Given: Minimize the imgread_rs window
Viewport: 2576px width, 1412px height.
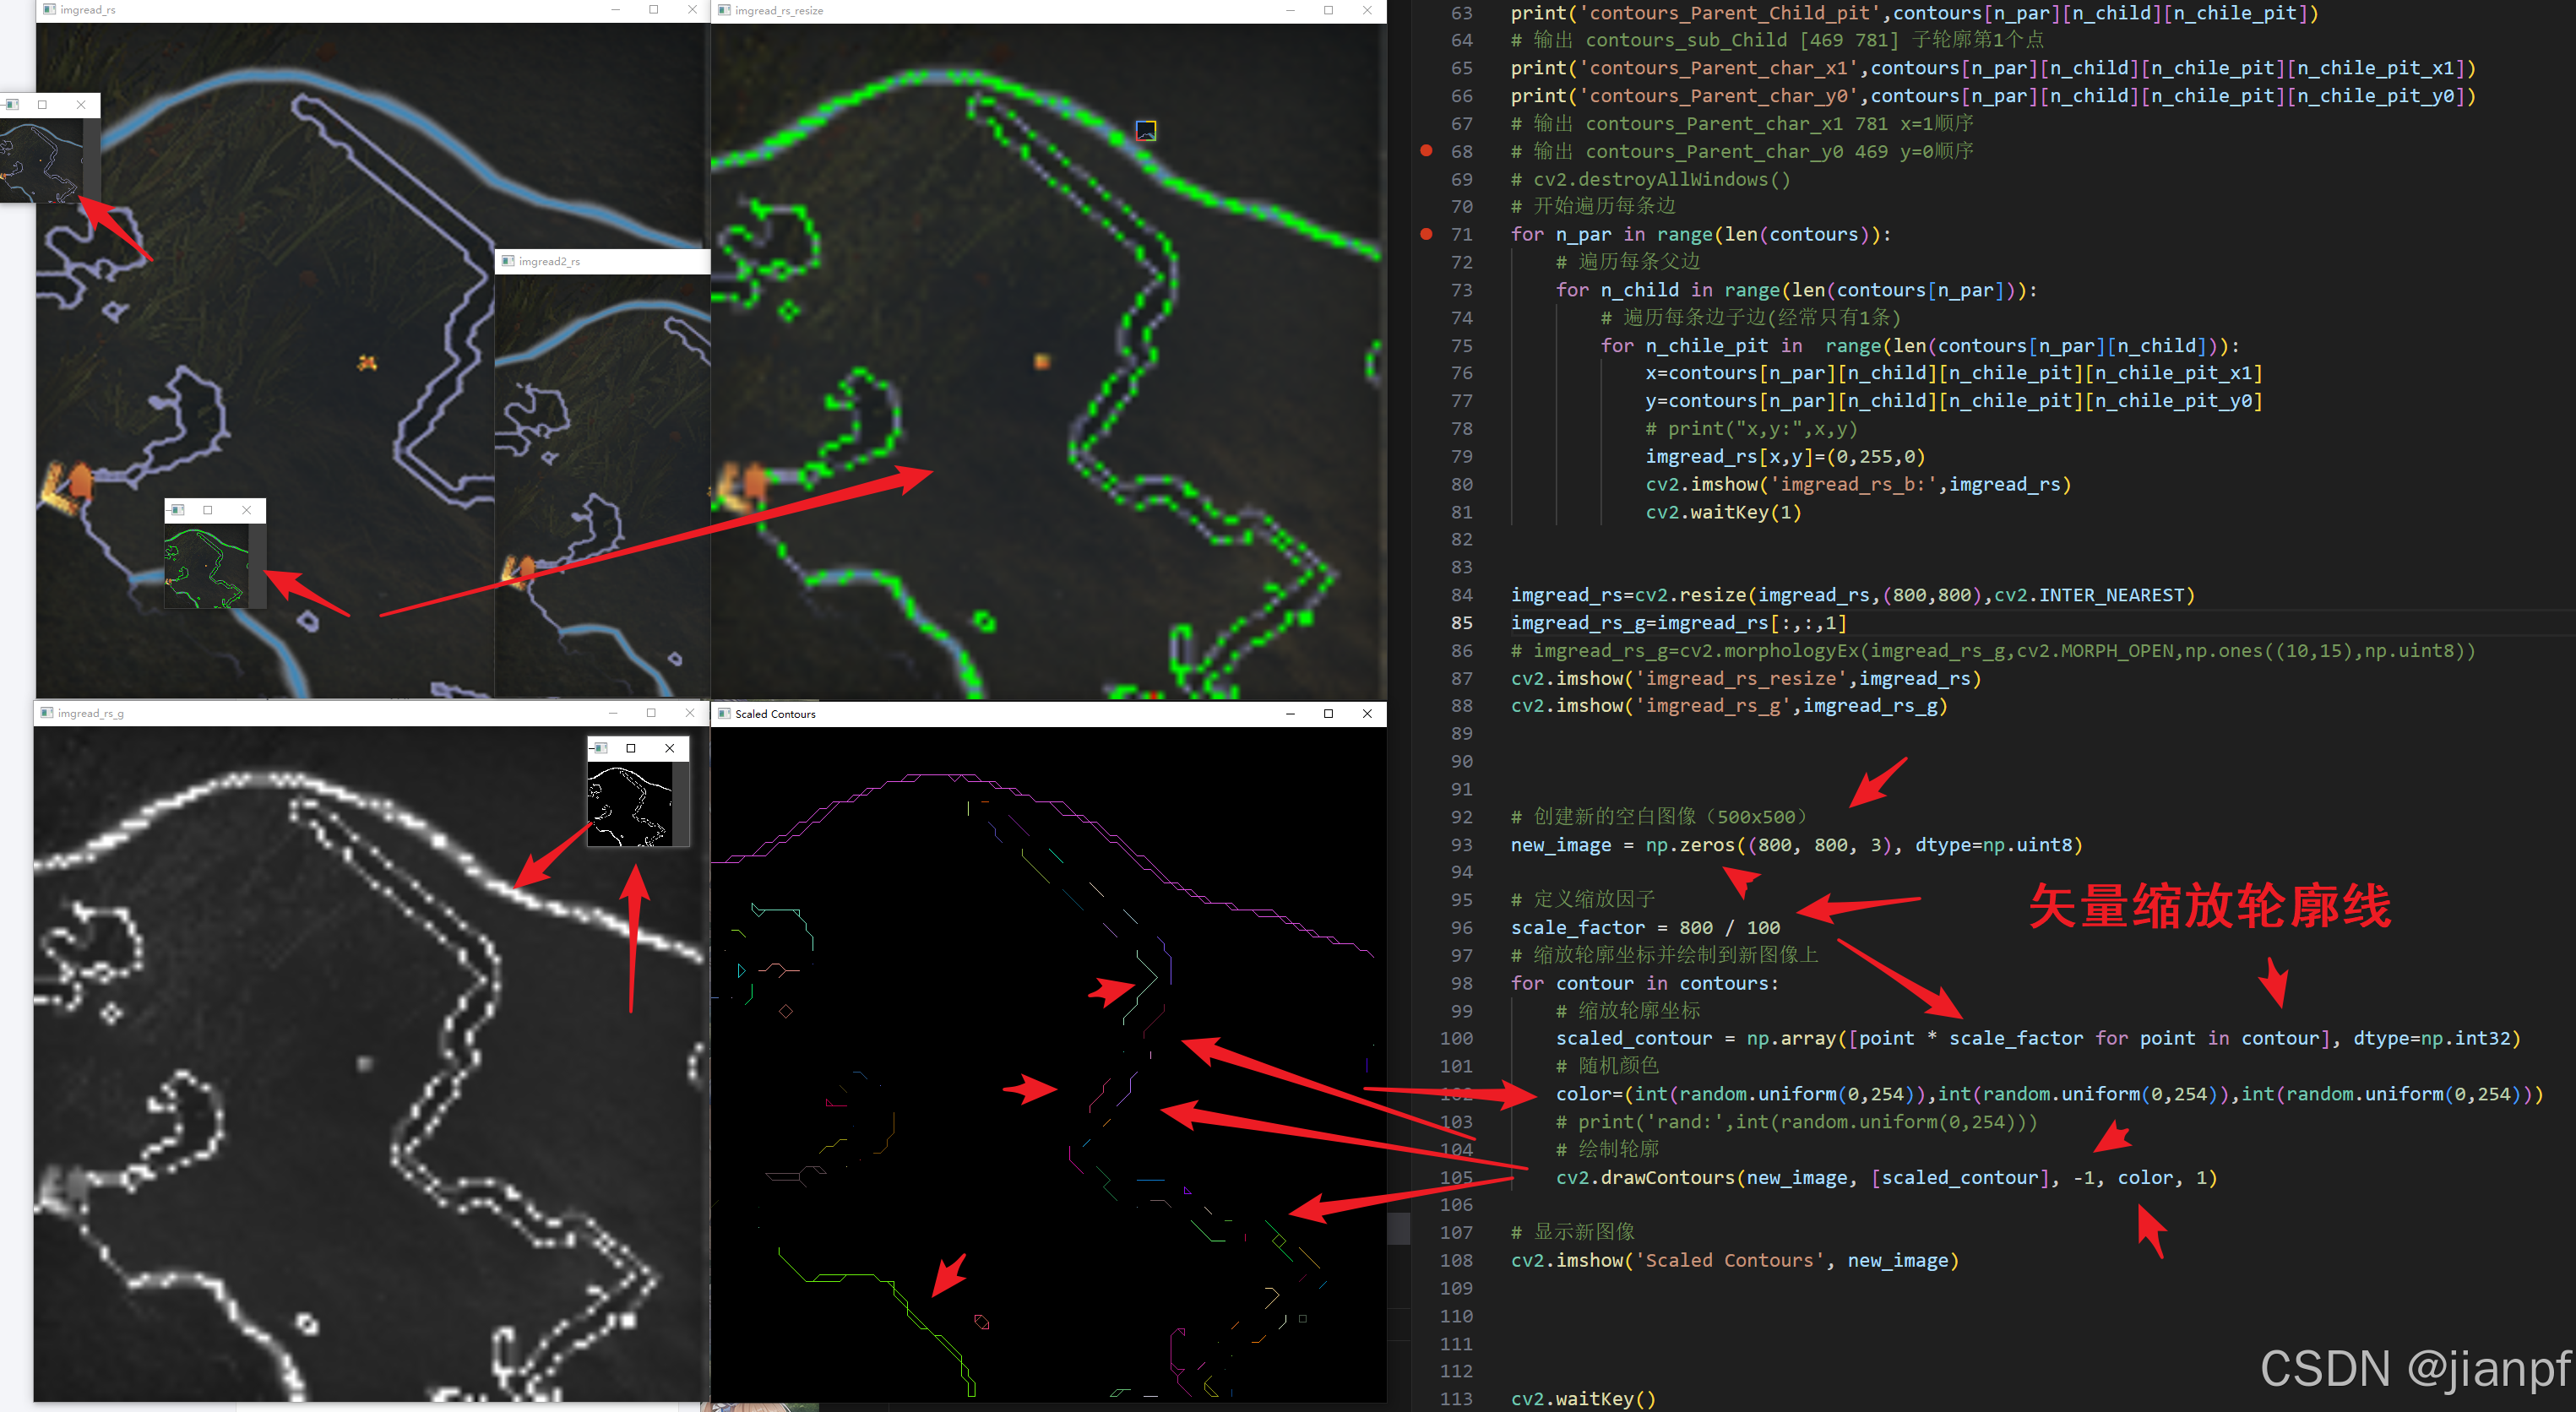Looking at the screenshot, I should tap(615, 9).
